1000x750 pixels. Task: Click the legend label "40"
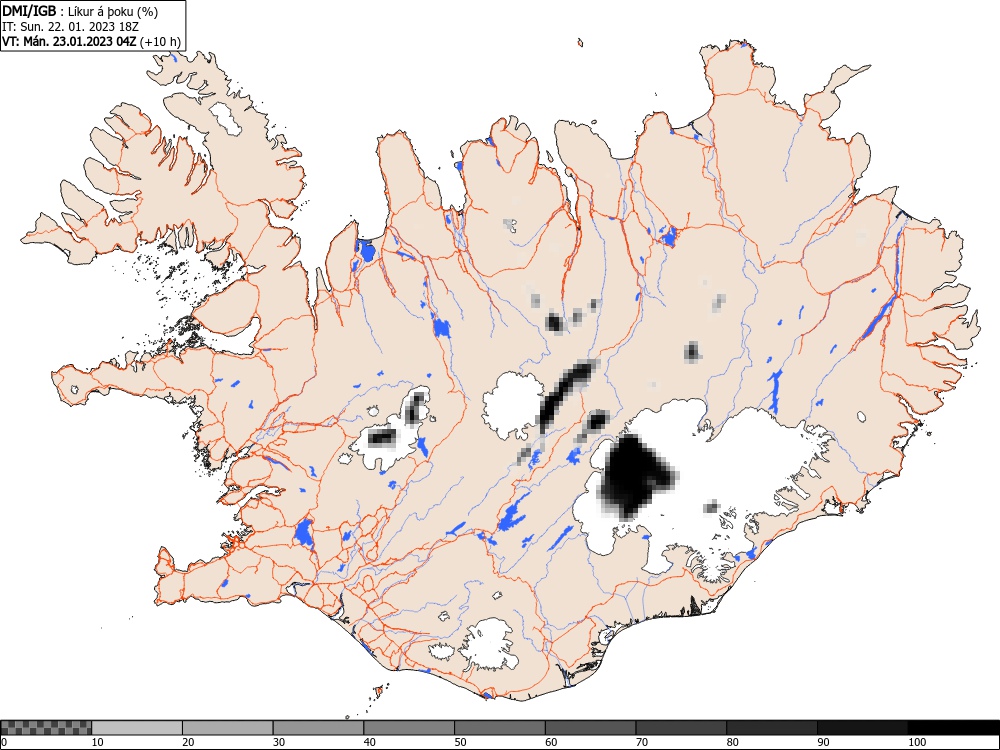369,742
